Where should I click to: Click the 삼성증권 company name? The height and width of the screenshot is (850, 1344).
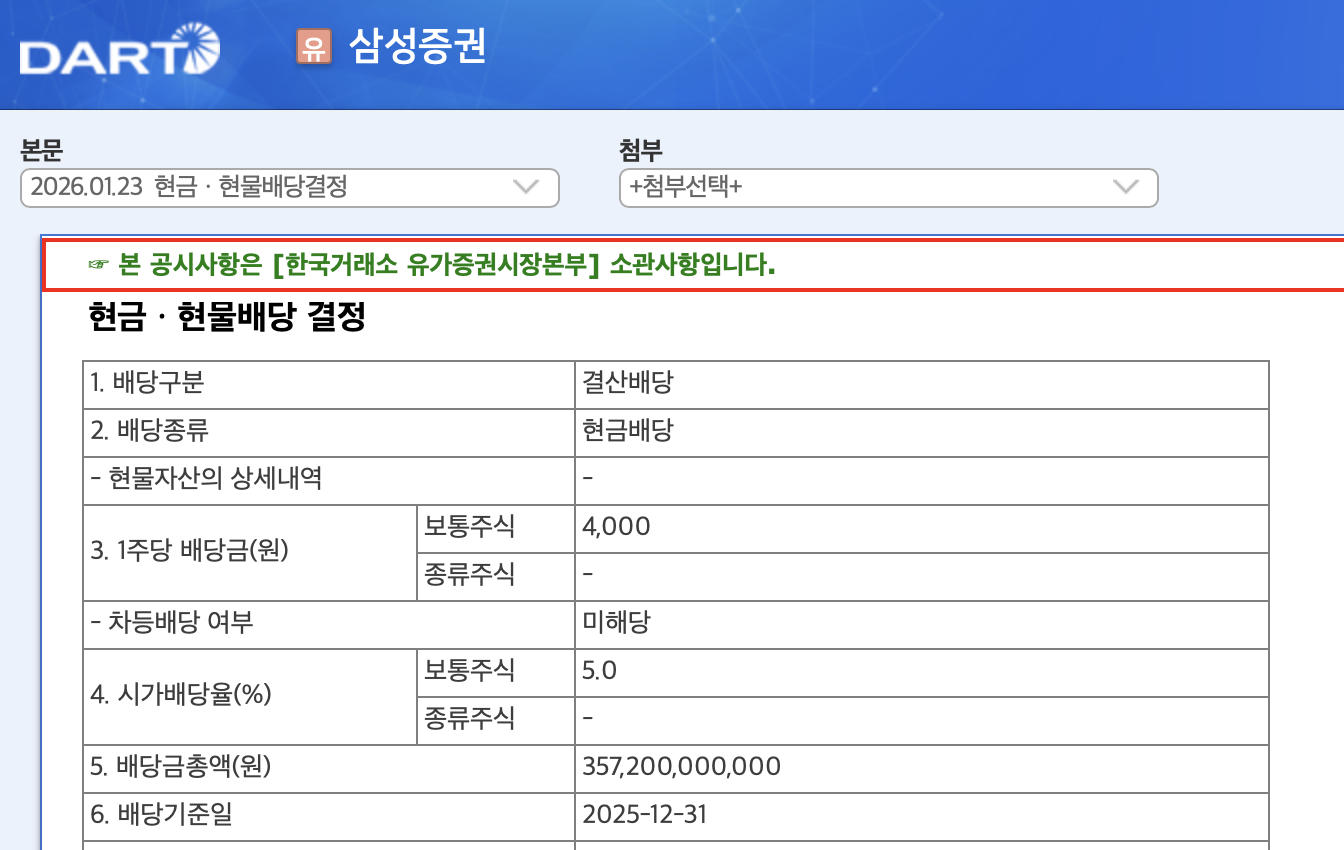click(x=417, y=47)
